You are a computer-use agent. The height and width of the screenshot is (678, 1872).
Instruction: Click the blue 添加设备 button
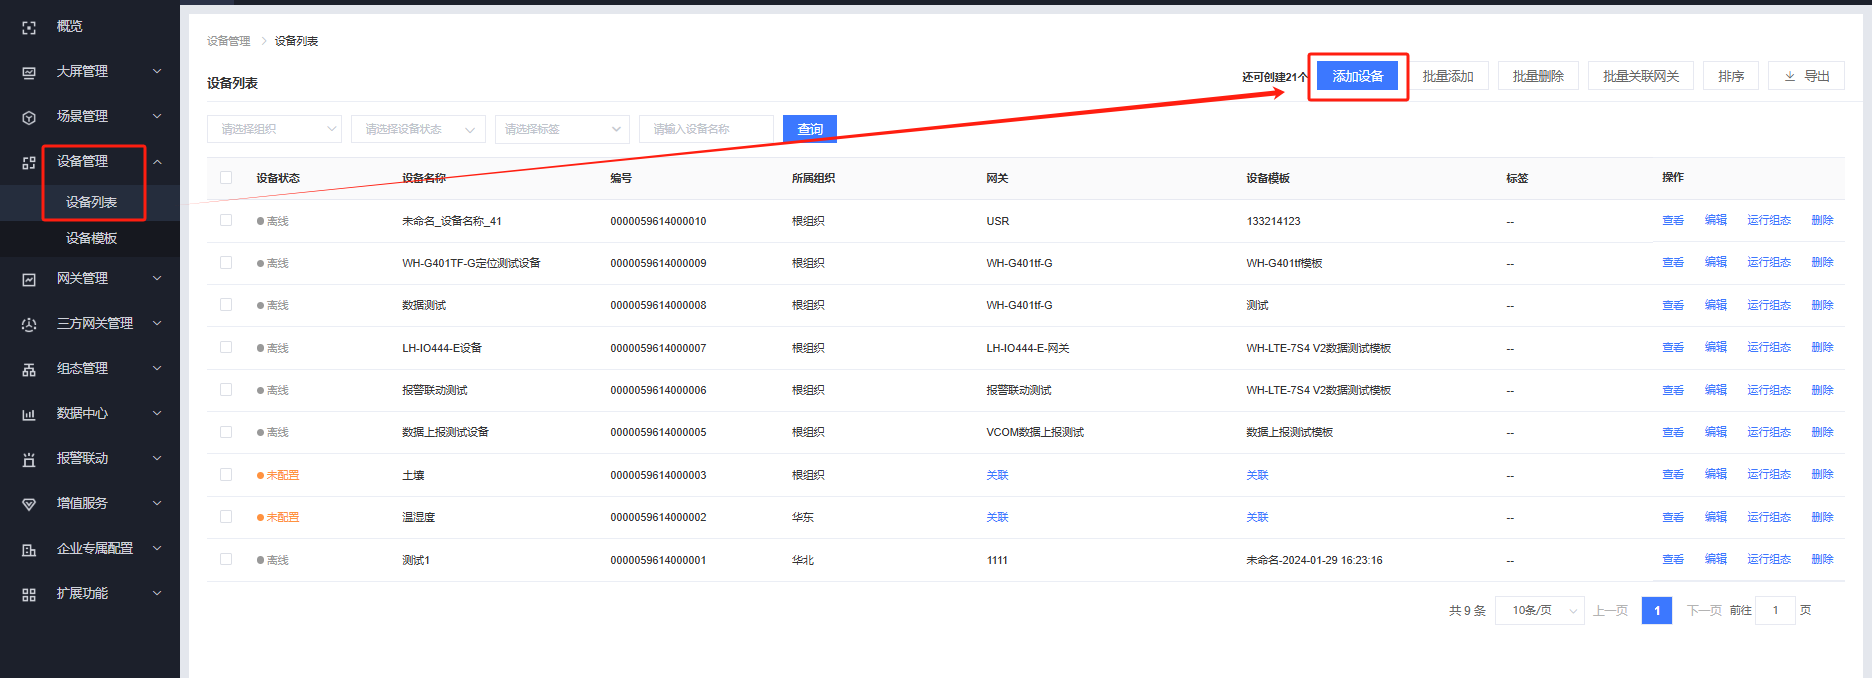tap(1357, 76)
